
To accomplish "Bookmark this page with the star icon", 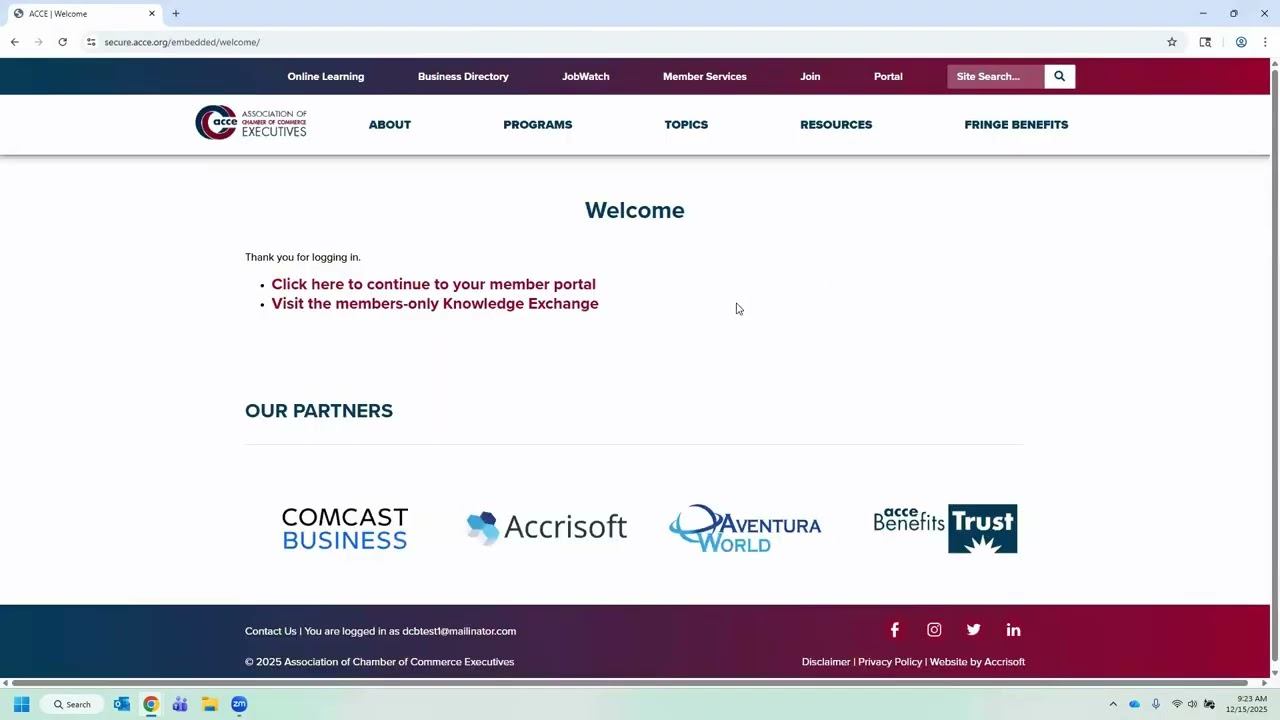I will (1172, 42).
